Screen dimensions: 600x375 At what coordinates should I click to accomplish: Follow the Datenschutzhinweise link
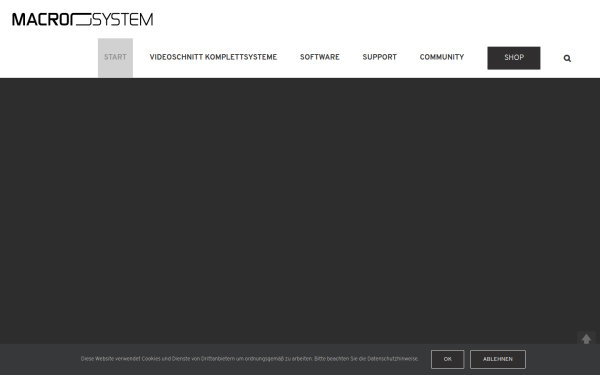(x=392, y=359)
